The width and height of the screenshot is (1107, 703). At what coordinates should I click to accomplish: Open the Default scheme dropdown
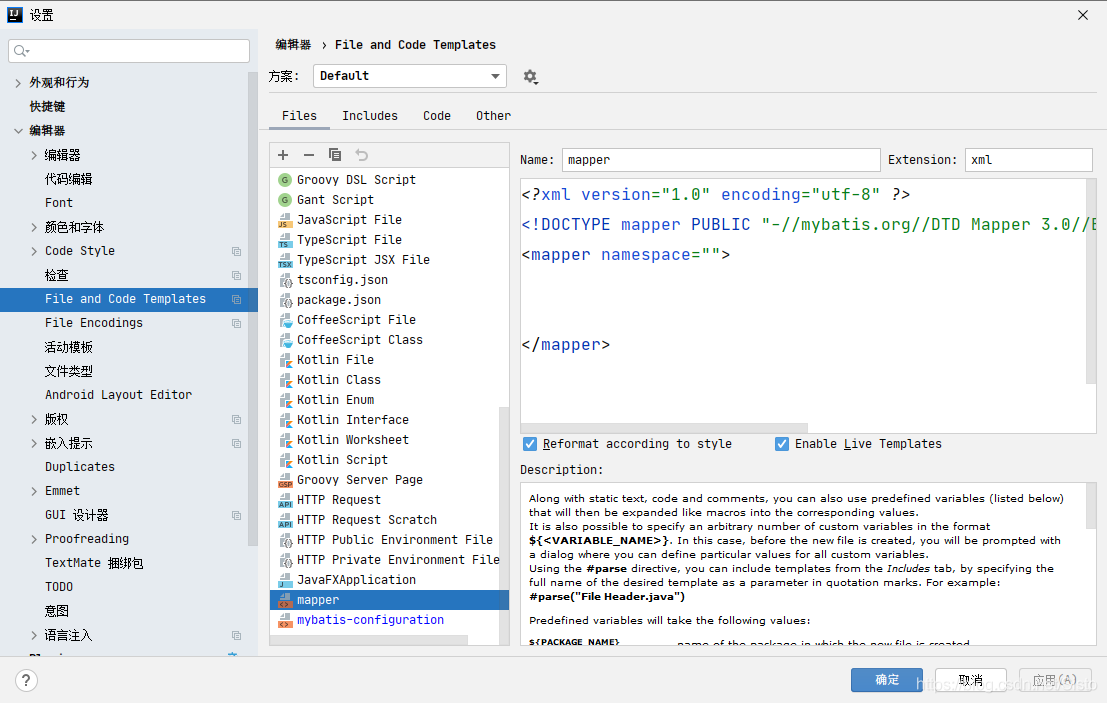[410, 76]
